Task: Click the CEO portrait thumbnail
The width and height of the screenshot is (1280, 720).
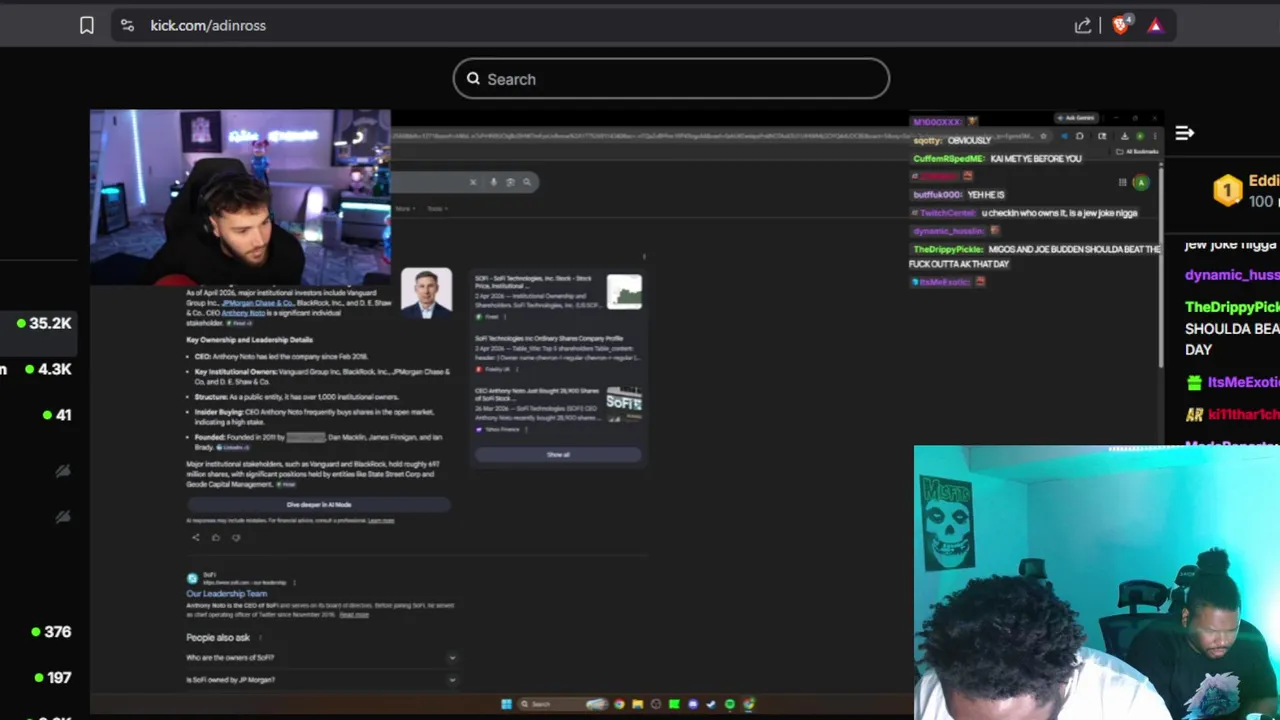Action: click(427, 294)
